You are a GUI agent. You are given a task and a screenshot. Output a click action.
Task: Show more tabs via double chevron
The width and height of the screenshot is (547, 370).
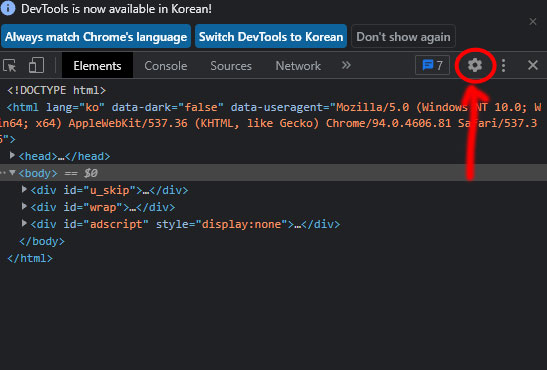tap(346, 65)
